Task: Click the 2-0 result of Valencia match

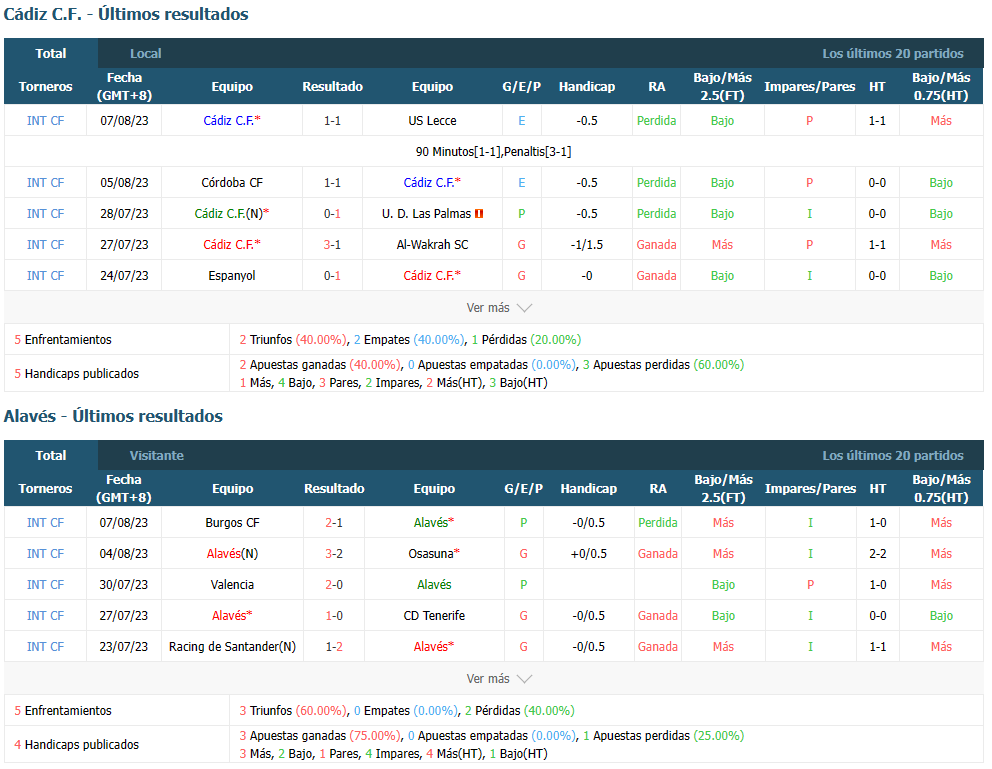Action: click(334, 584)
